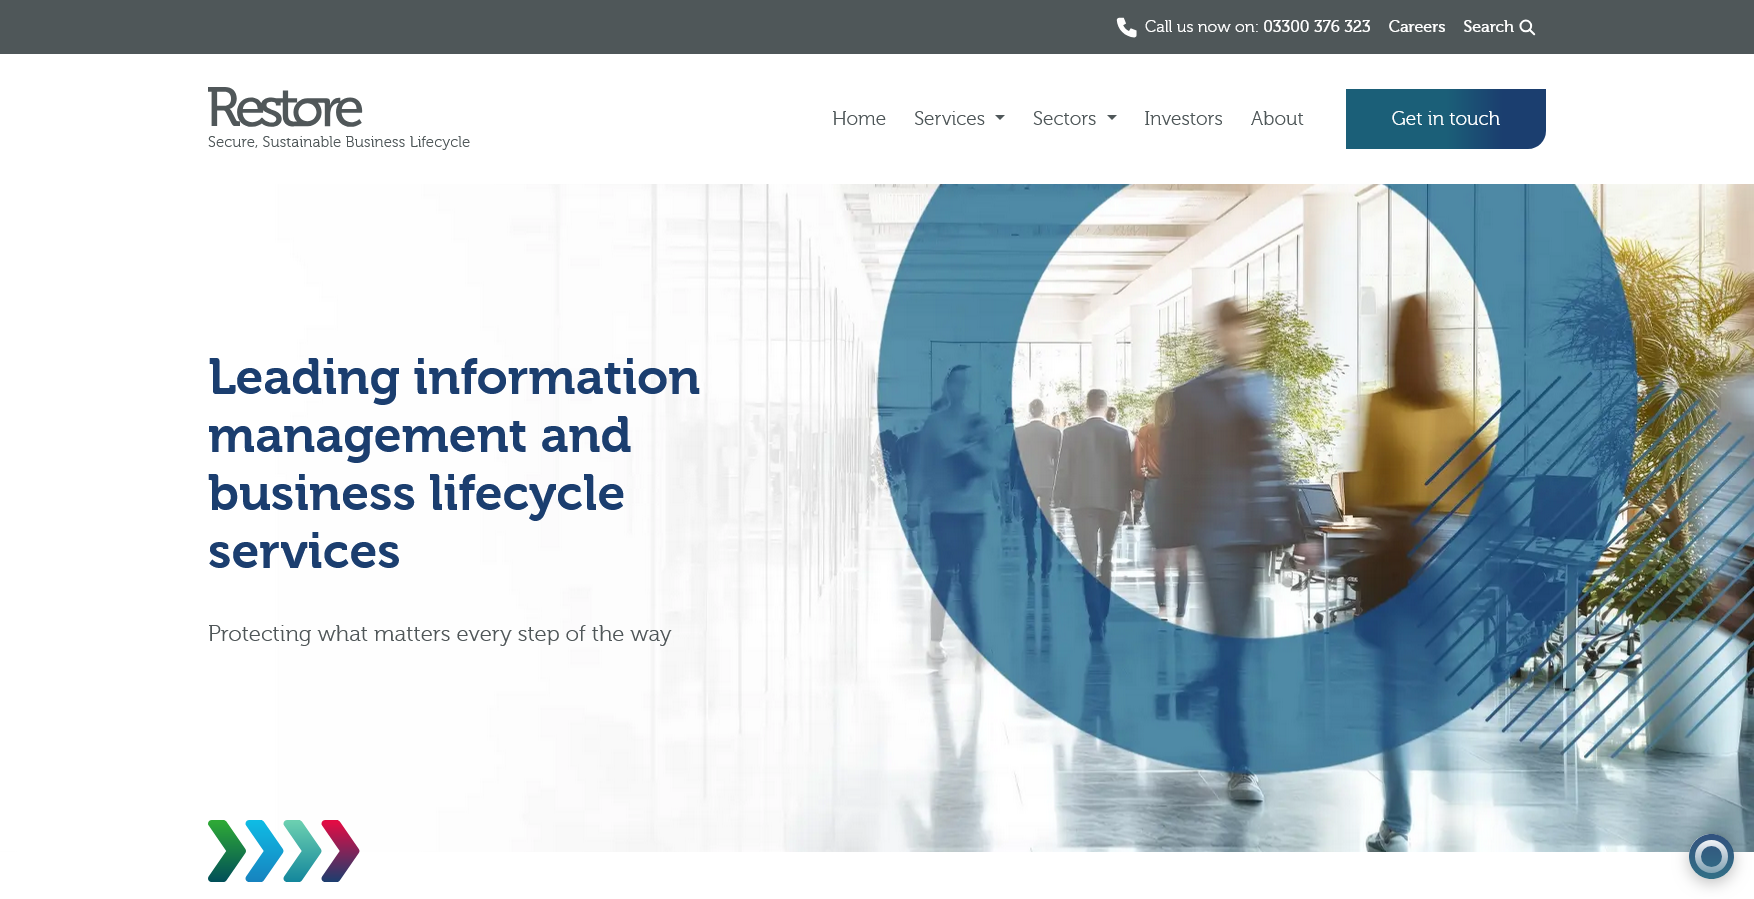Screen dimensions: 1754x899
Task: Click the teal chevron arrow
Action: tap(302, 851)
